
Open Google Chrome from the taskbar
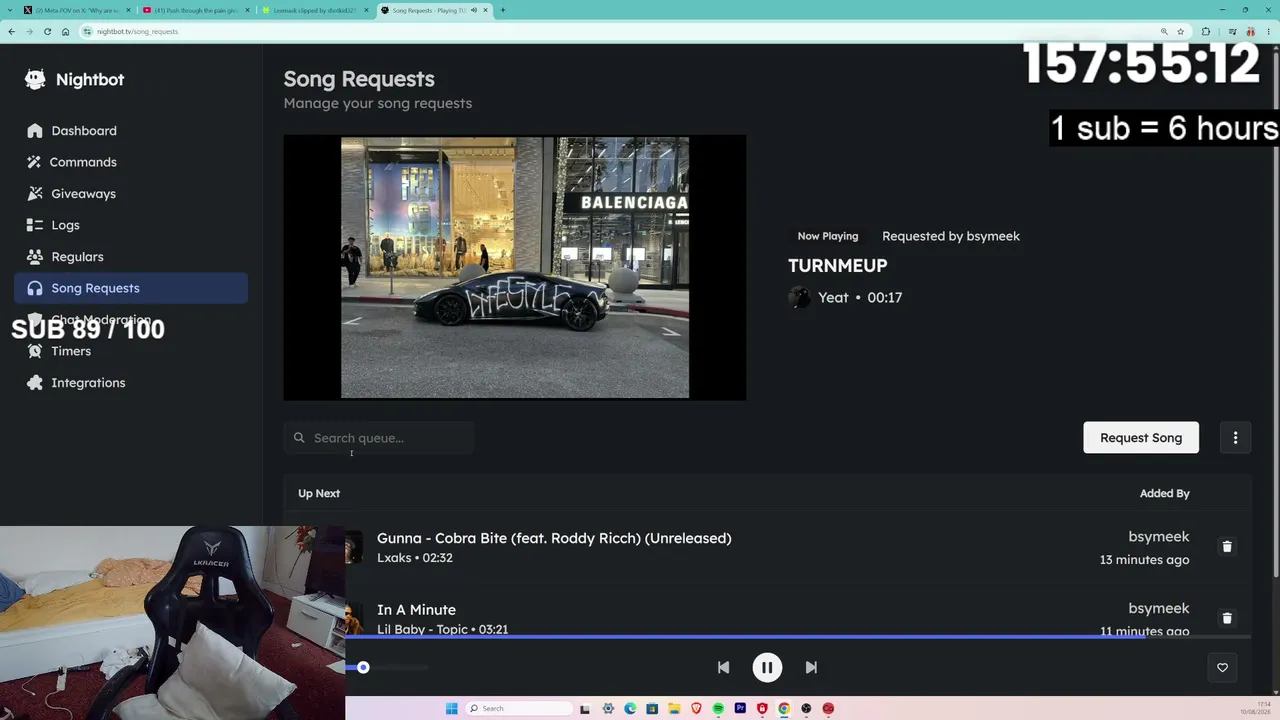click(784, 709)
